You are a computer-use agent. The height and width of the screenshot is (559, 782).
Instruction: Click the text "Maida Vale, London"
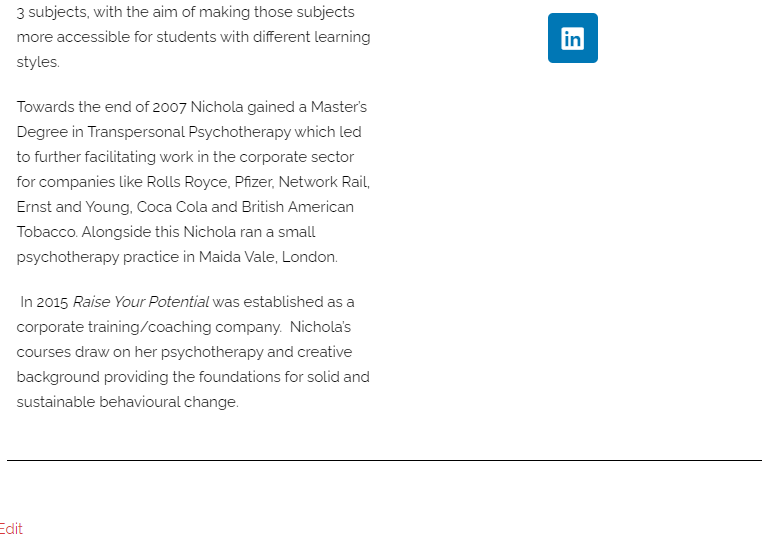coord(268,257)
